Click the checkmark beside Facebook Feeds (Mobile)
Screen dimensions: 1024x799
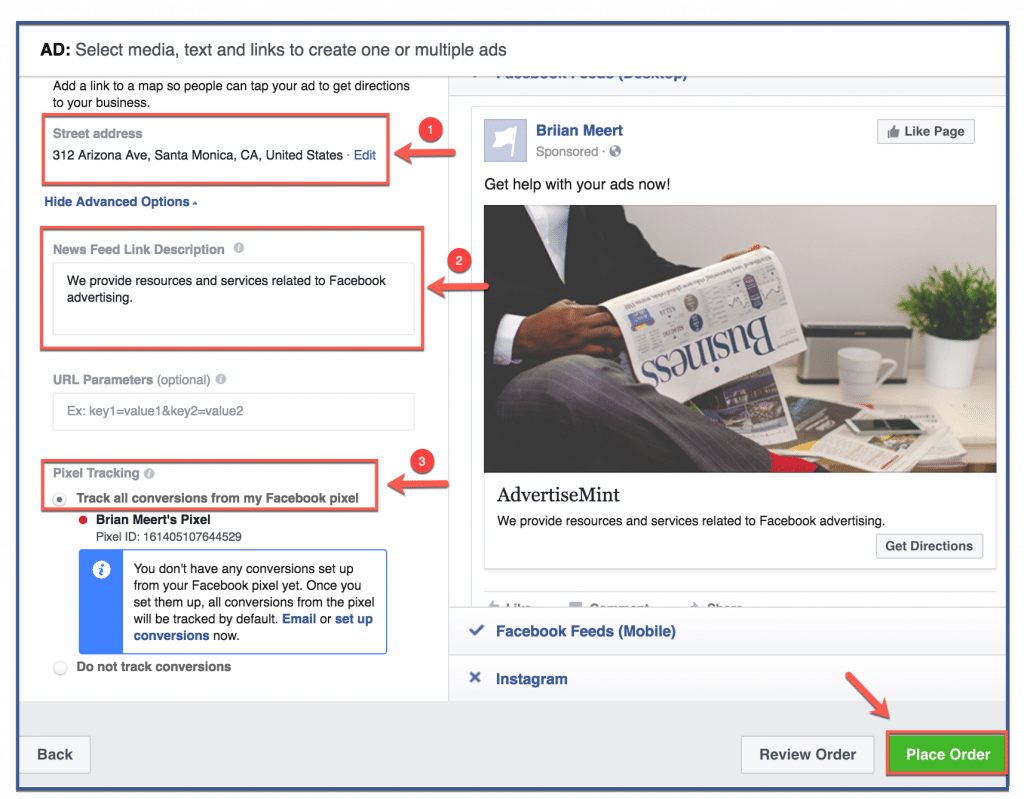(x=474, y=631)
